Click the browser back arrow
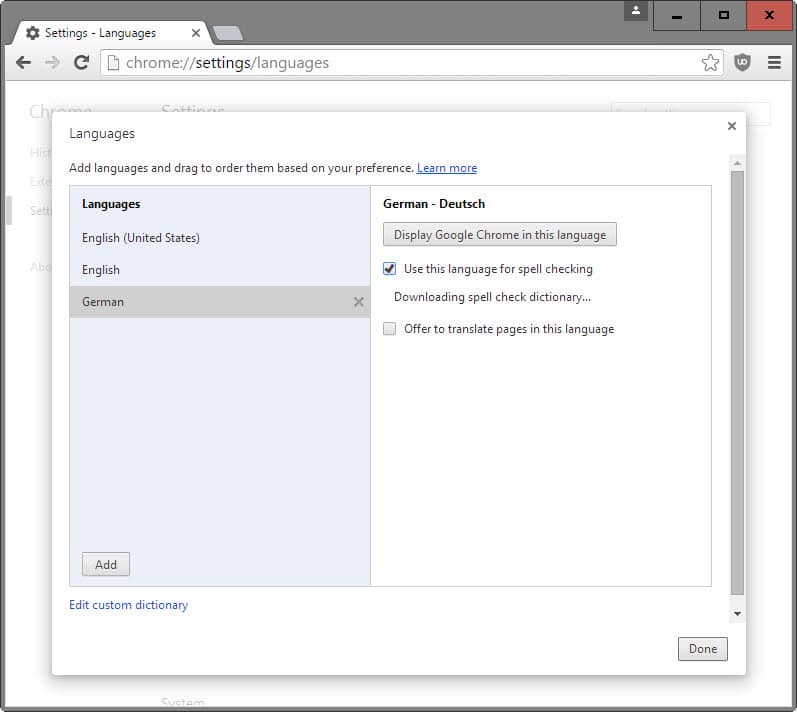The height and width of the screenshot is (712, 797). pos(23,63)
